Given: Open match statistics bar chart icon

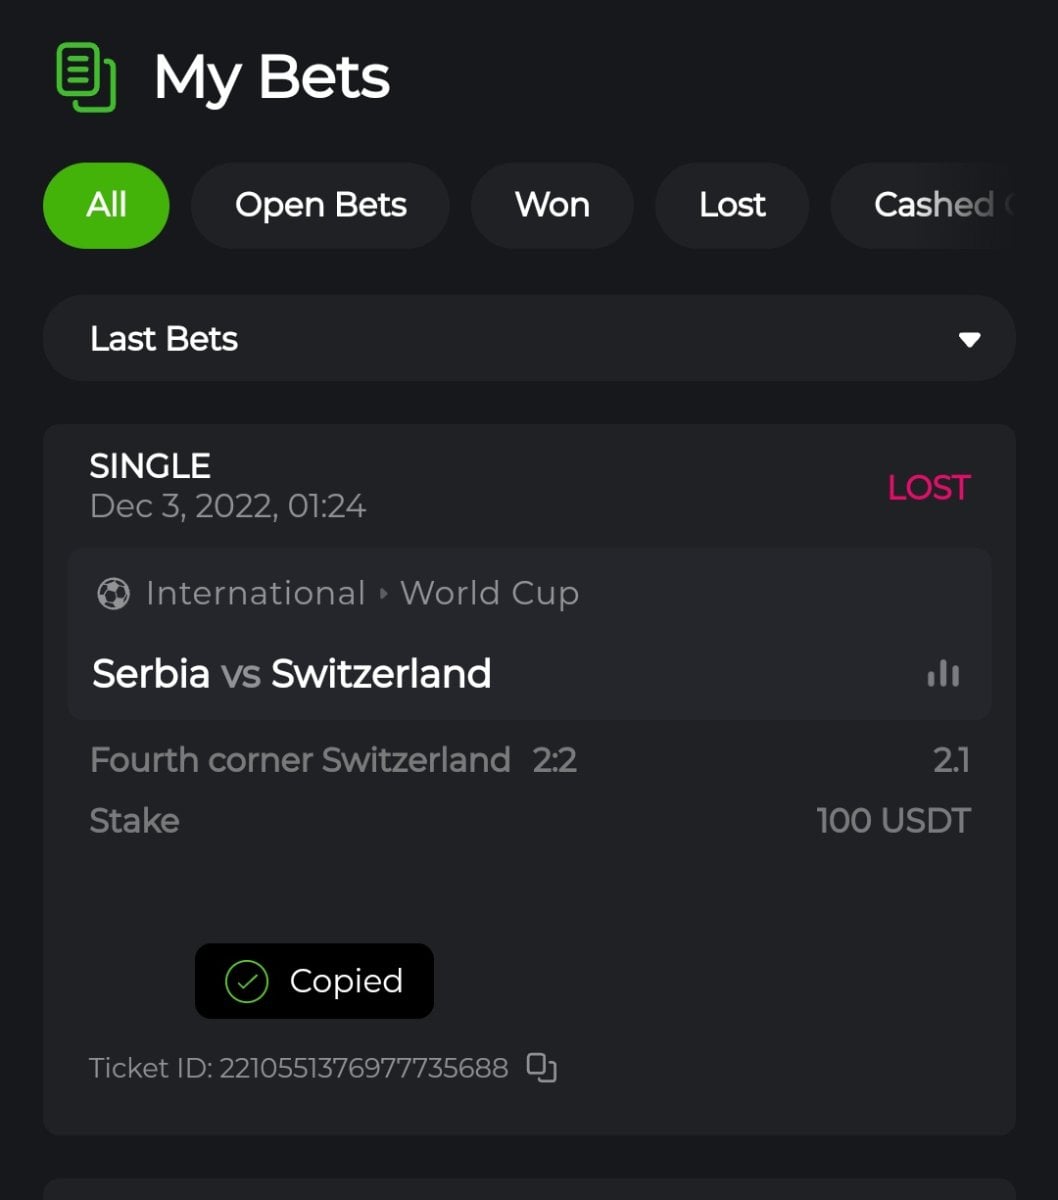Looking at the screenshot, I should [943, 675].
